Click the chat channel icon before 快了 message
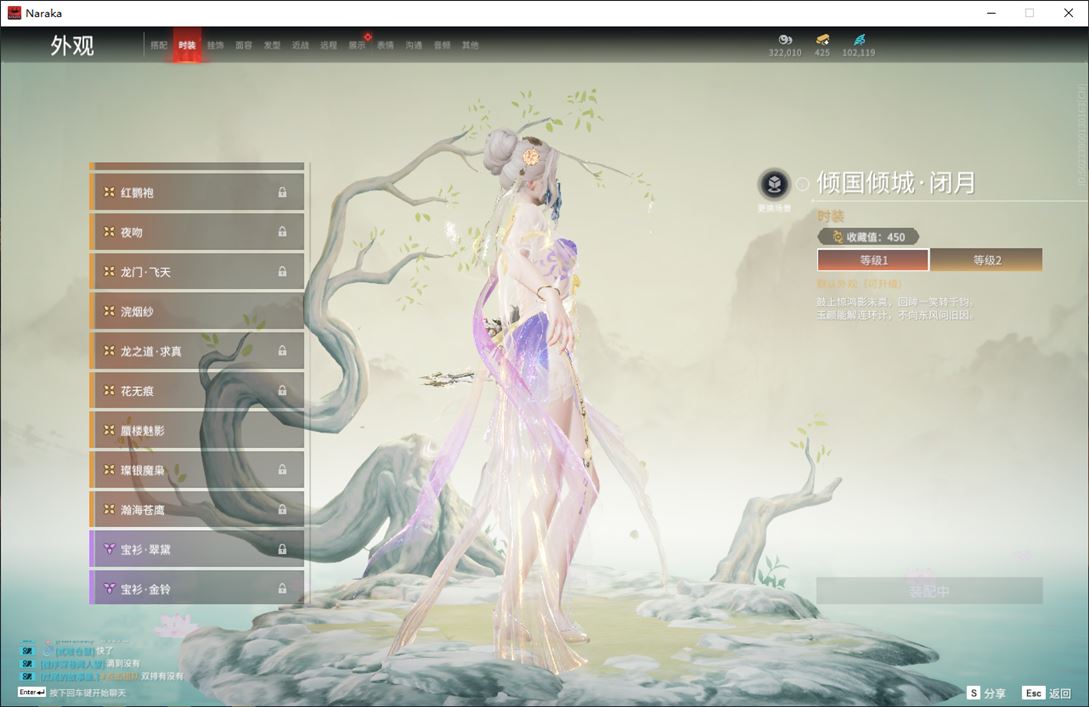Screen dimensions: 1089x707 [x=27, y=651]
